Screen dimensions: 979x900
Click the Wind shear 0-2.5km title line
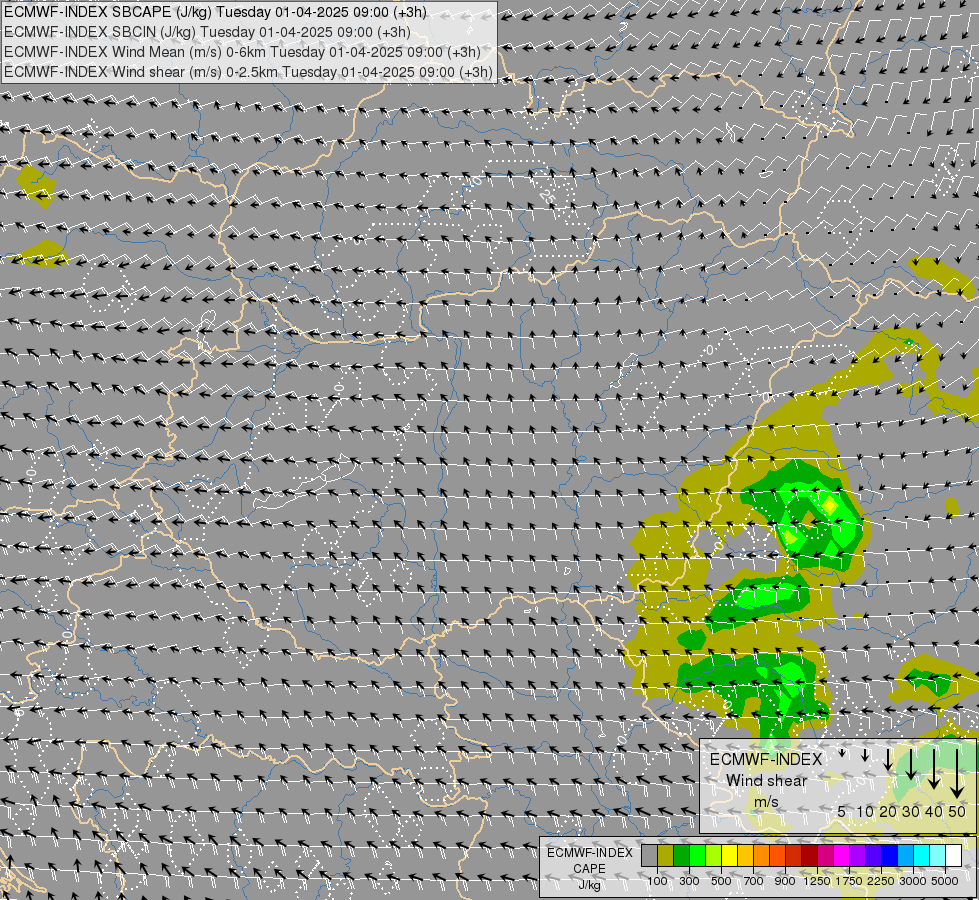[x=248, y=72]
